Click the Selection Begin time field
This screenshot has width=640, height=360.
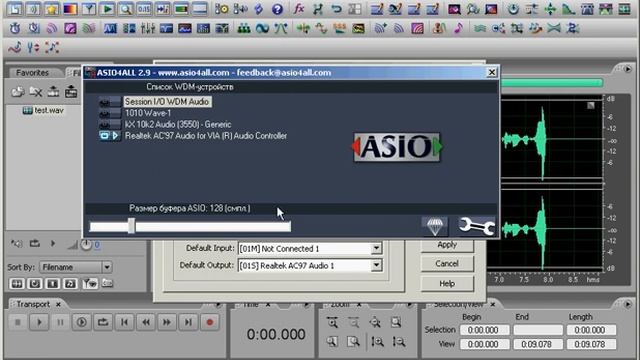[x=484, y=330]
